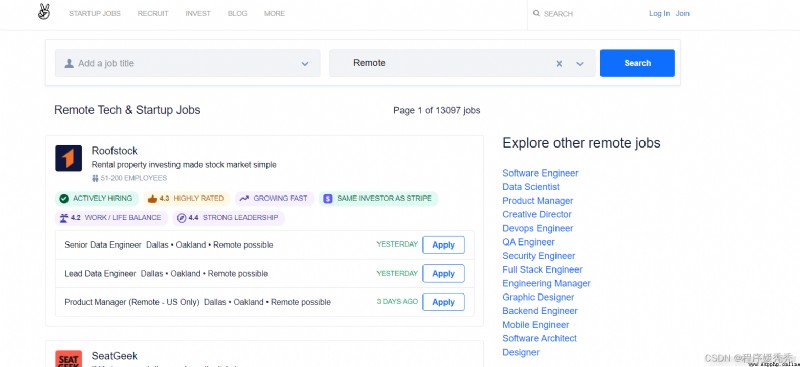Open the Startup Jobs menu item
The height and width of the screenshot is (367, 800).
tap(95, 14)
